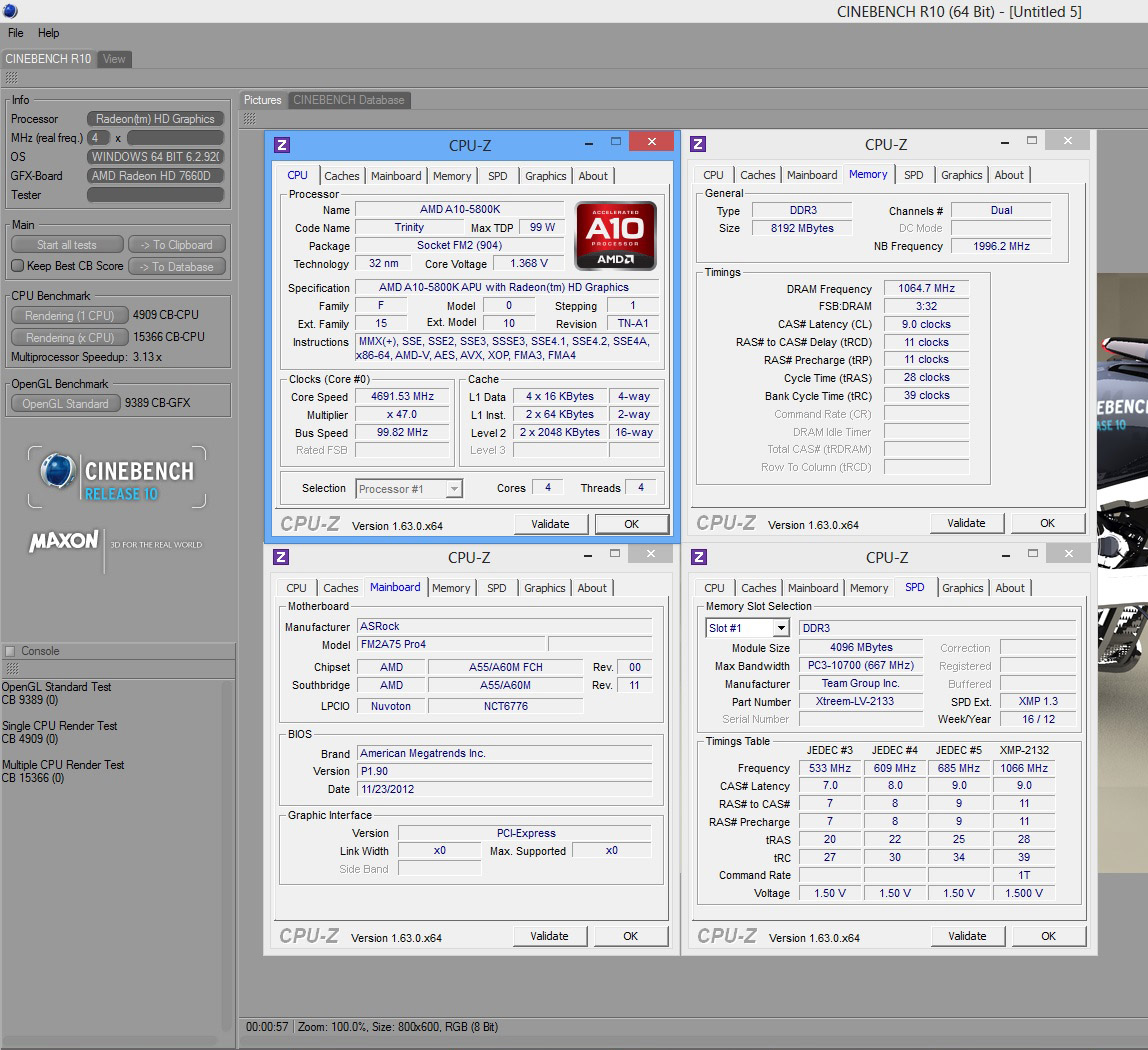
Task: Click the AMD A10 processor logo
Action: pos(616,235)
